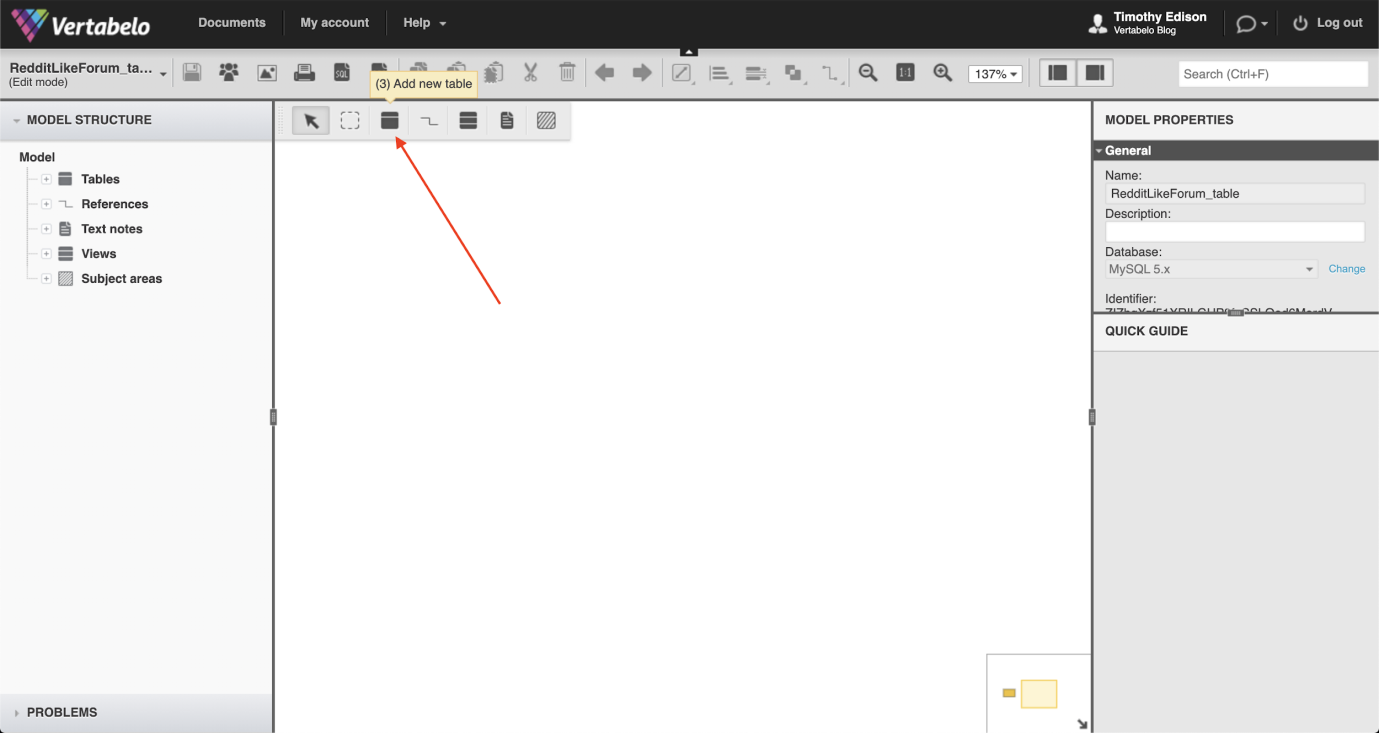Click the undo left arrow icon

[x=604, y=73]
